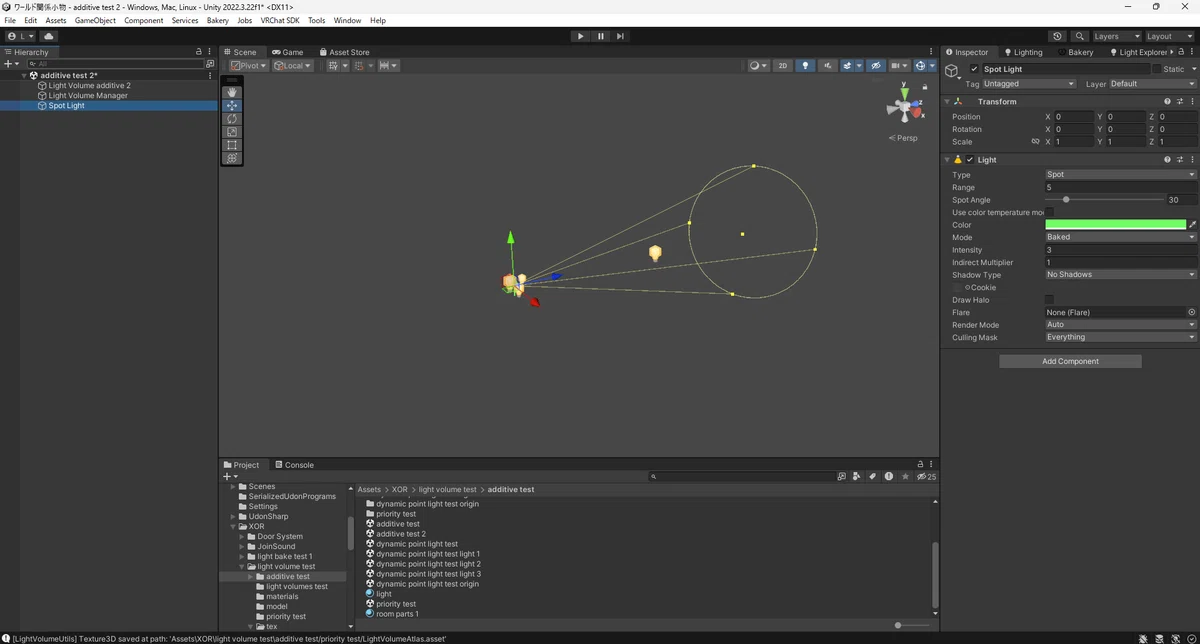Open the Render Mode Auto dropdown
The image size is (1200, 644).
[1120, 325]
